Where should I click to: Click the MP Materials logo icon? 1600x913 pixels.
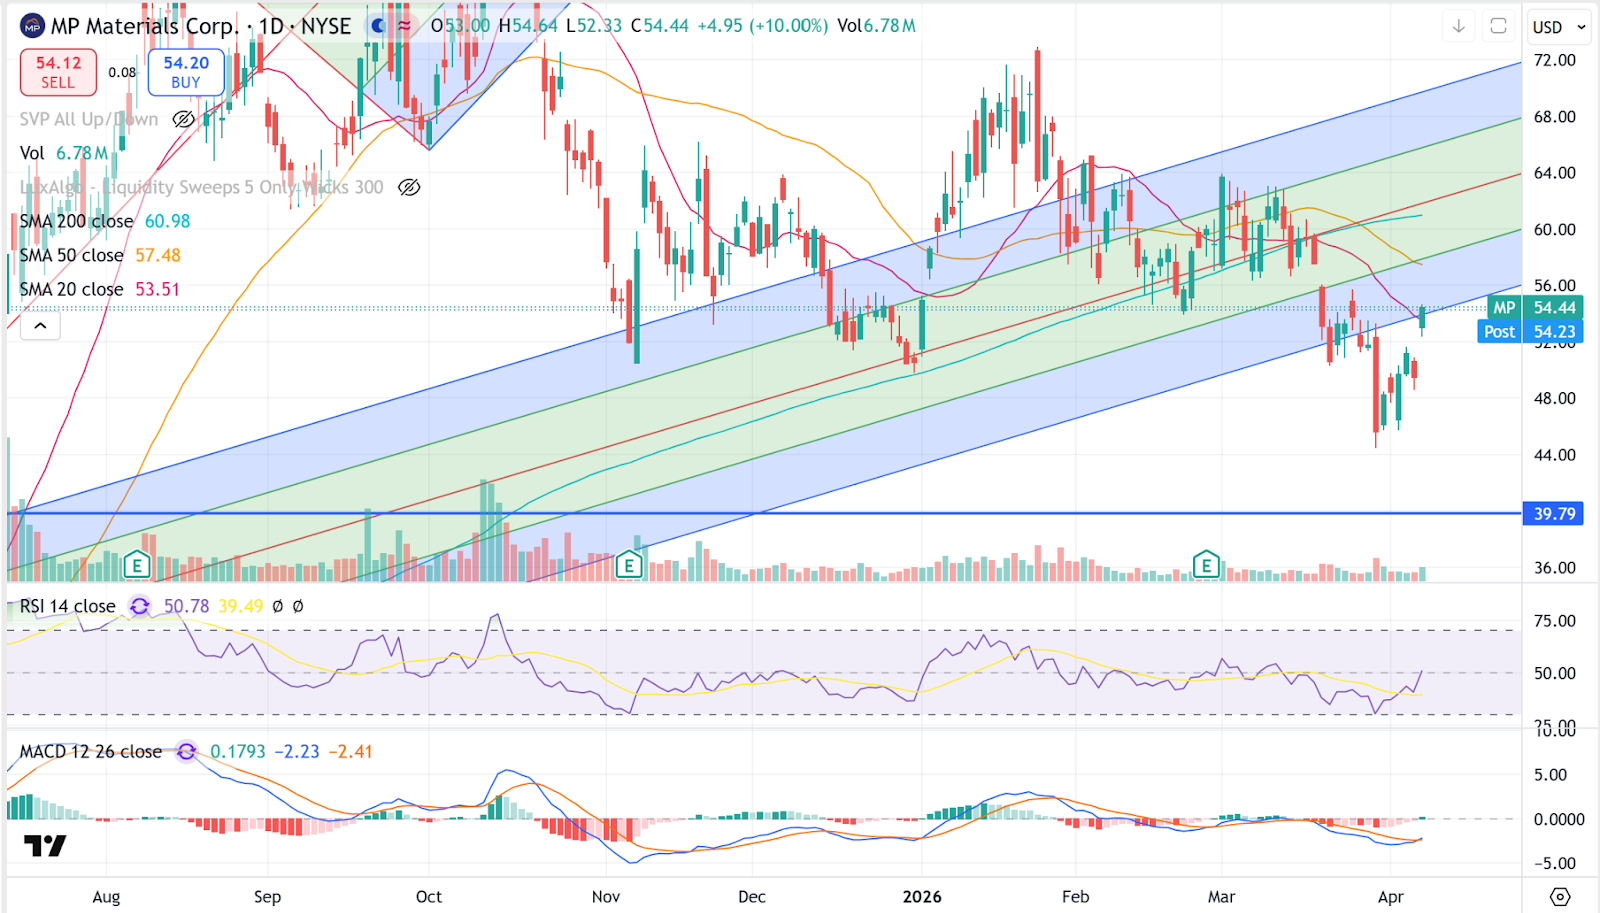(x=32, y=26)
